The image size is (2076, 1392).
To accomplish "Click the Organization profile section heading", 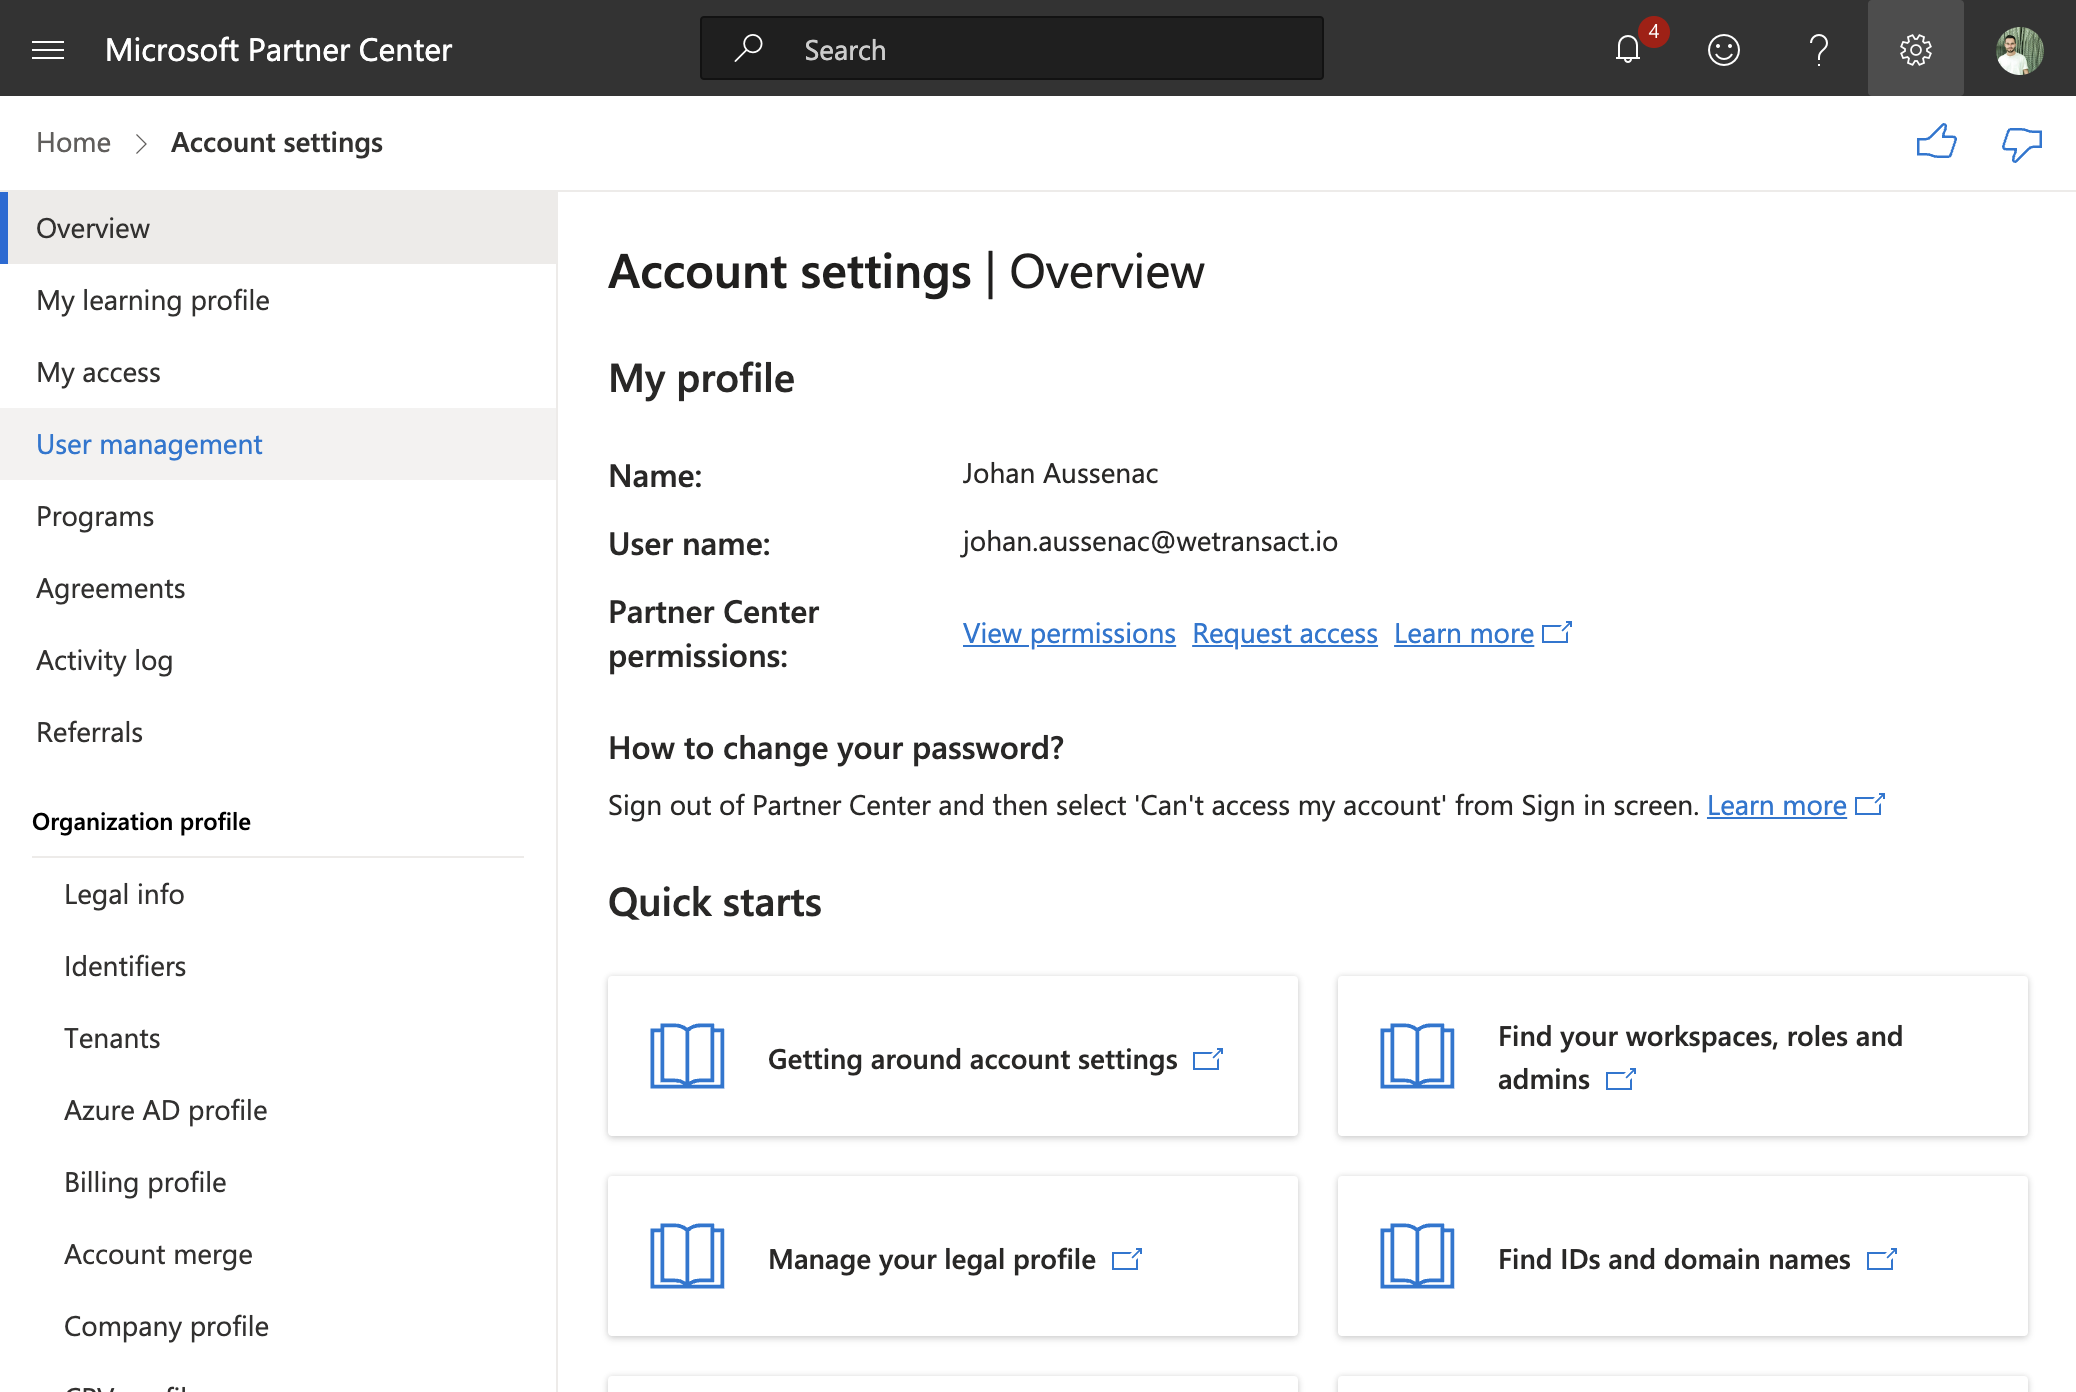I will coord(141,821).
